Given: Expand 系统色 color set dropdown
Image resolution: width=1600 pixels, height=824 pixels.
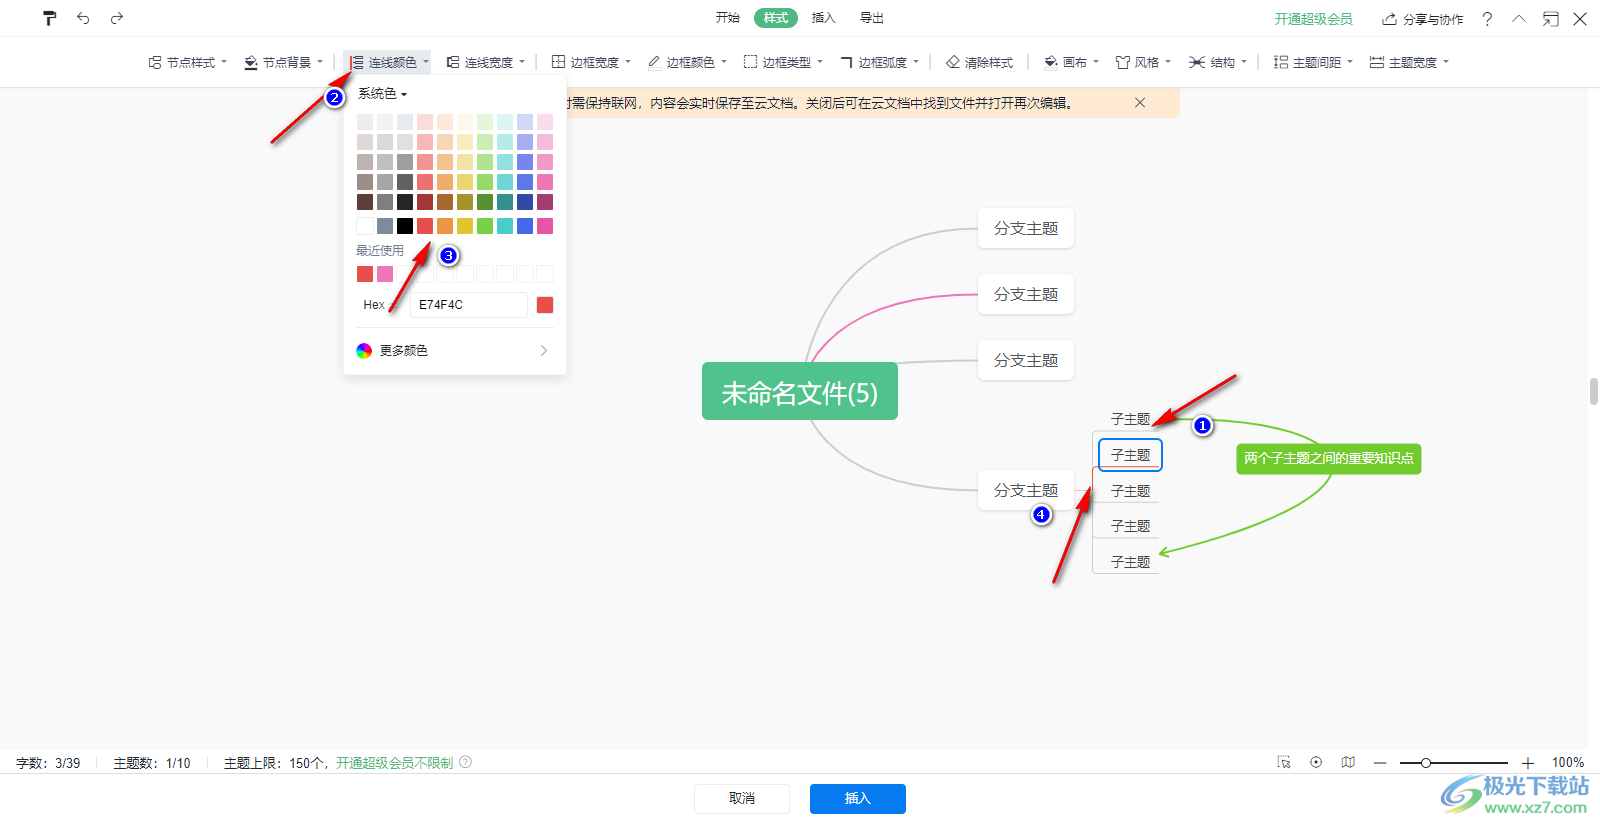Looking at the screenshot, I should (x=382, y=93).
